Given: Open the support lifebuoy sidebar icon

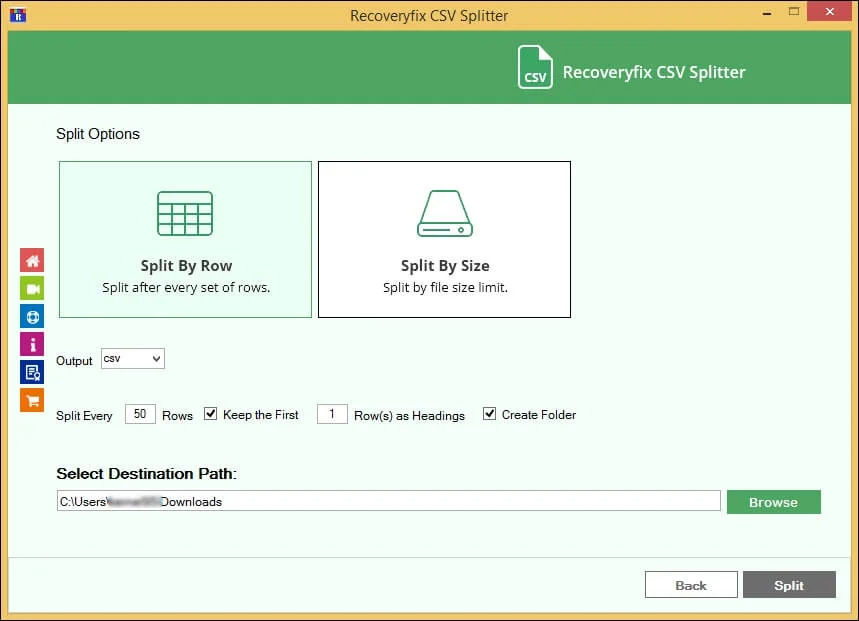Looking at the screenshot, I should 31,316.
